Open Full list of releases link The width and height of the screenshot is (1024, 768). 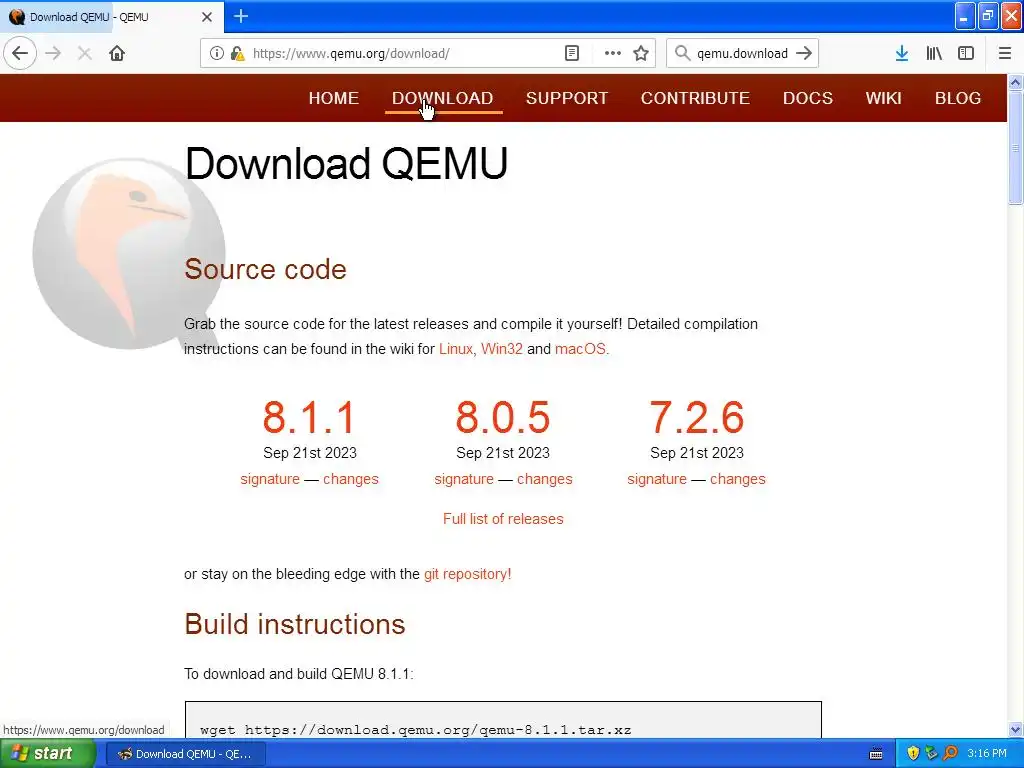point(503,519)
